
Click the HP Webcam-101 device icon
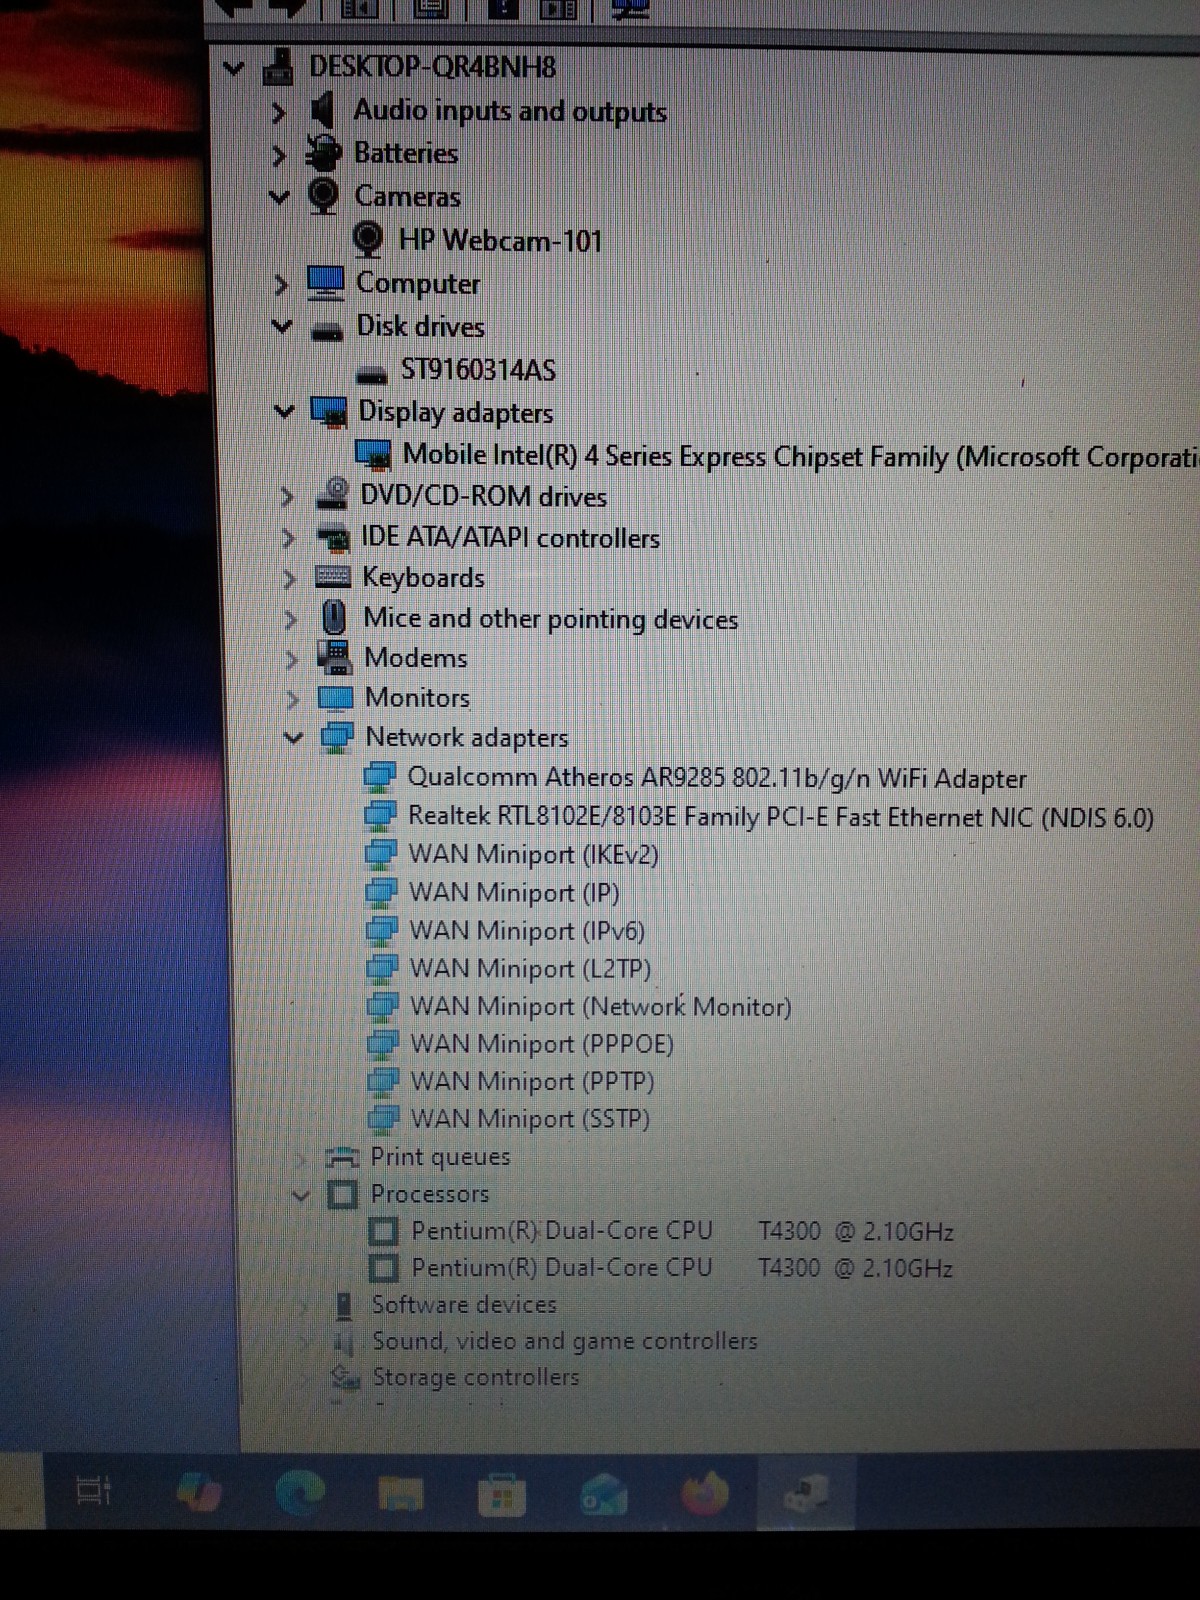click(369, 239)
